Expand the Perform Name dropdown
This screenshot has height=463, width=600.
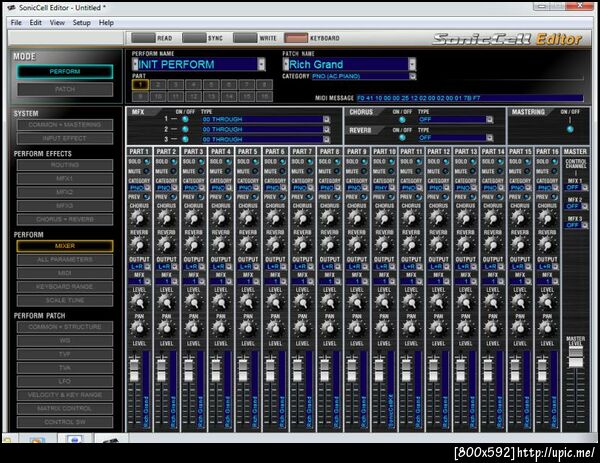[x=262, y=64]
